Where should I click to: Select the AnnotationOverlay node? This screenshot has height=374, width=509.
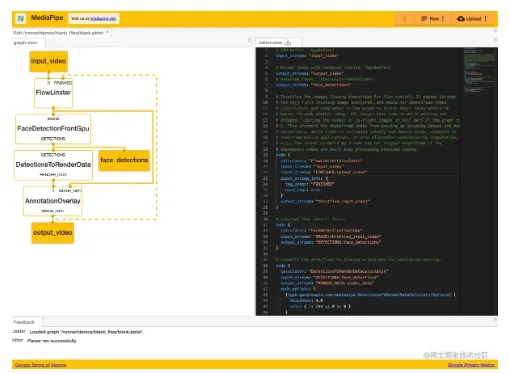pos(53,201)
